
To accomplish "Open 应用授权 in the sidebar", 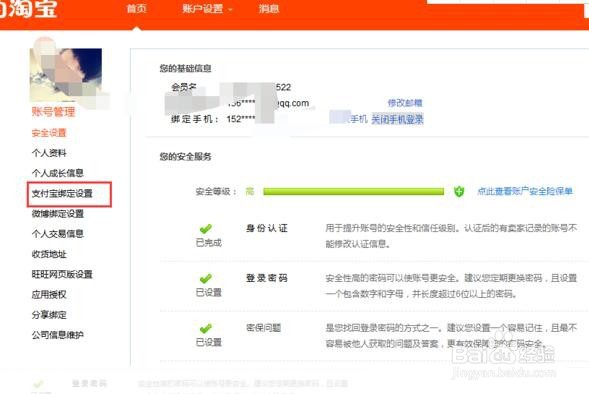I will (x=49, y=295).
